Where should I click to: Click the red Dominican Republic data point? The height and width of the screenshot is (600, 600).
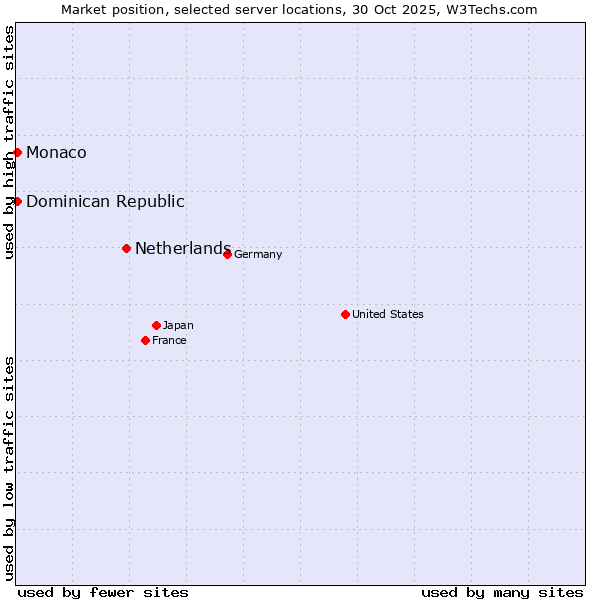[x=18, y=201]
